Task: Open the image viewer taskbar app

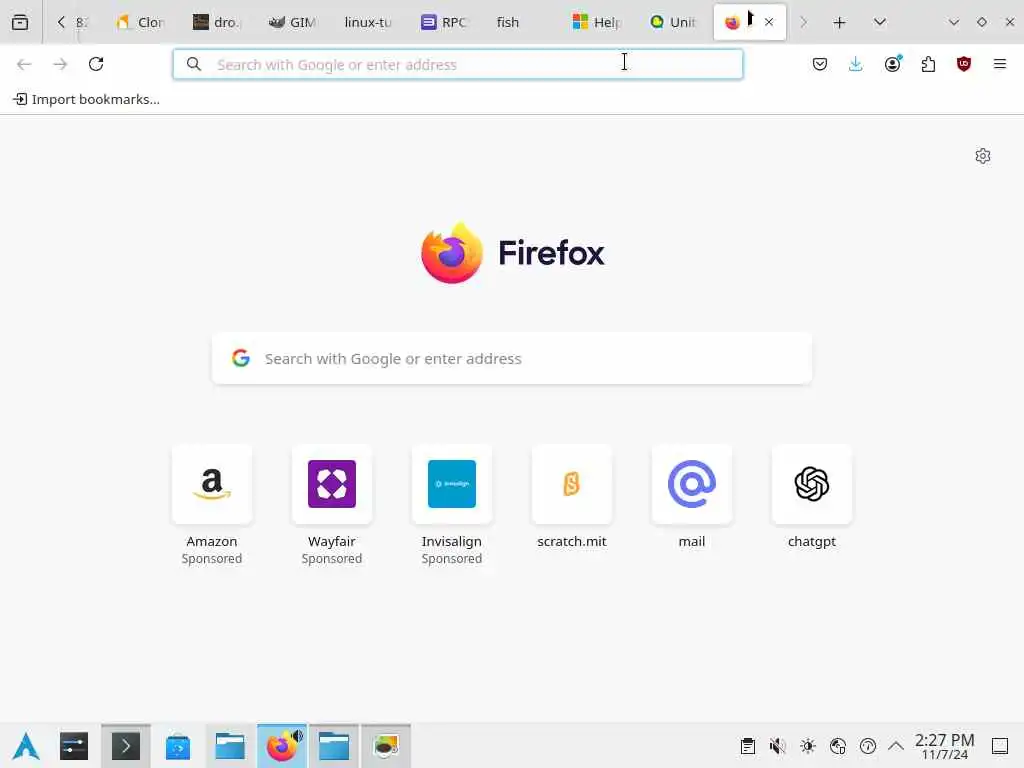Action: (x=386, y=746)
